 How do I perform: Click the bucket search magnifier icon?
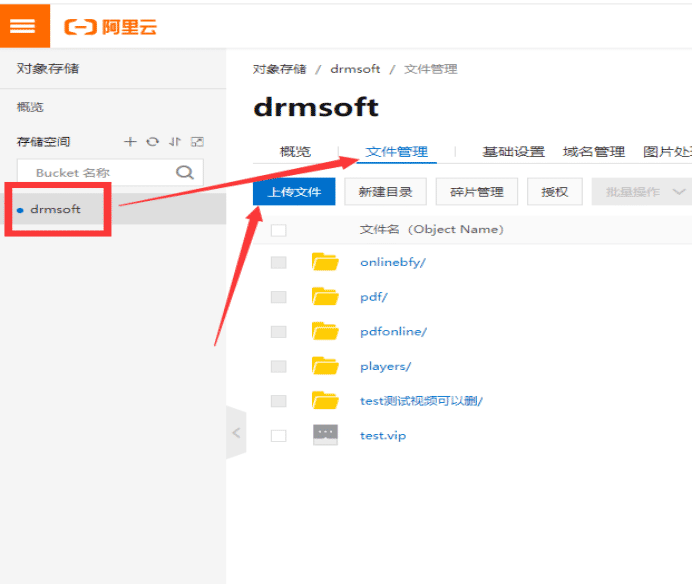click(184, 172)
